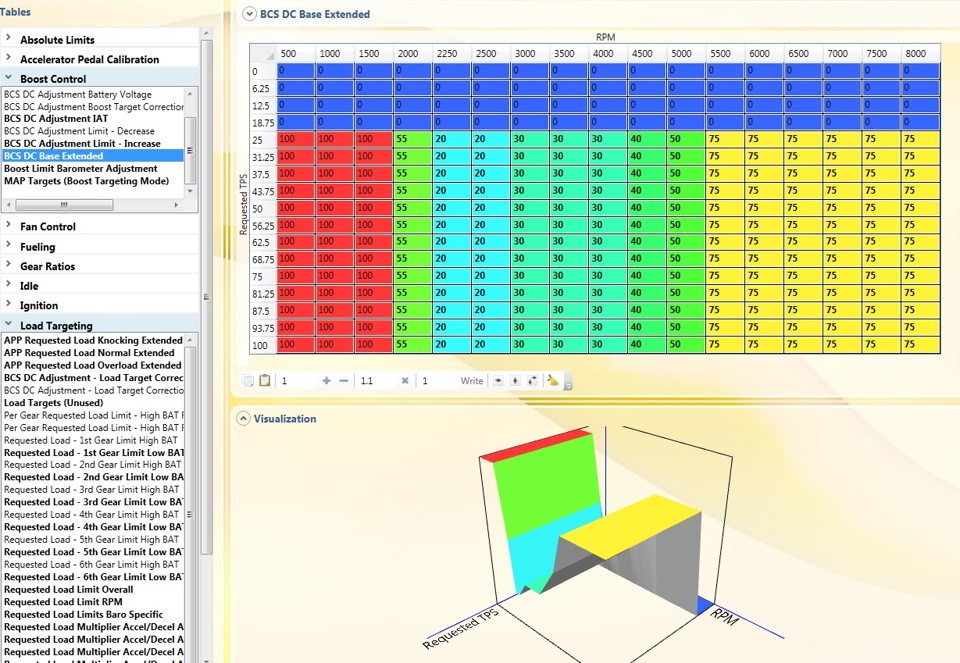Click the add-value input field showing 1
Viewport: 960px width, 663px height.
click(x=299, y=381)
